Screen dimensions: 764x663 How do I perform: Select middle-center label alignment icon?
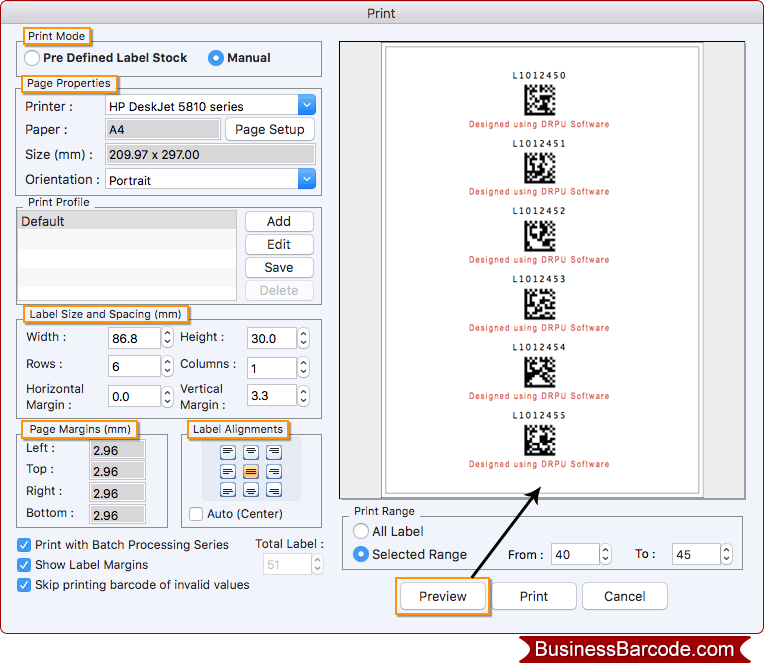click(x=251, y=471)
